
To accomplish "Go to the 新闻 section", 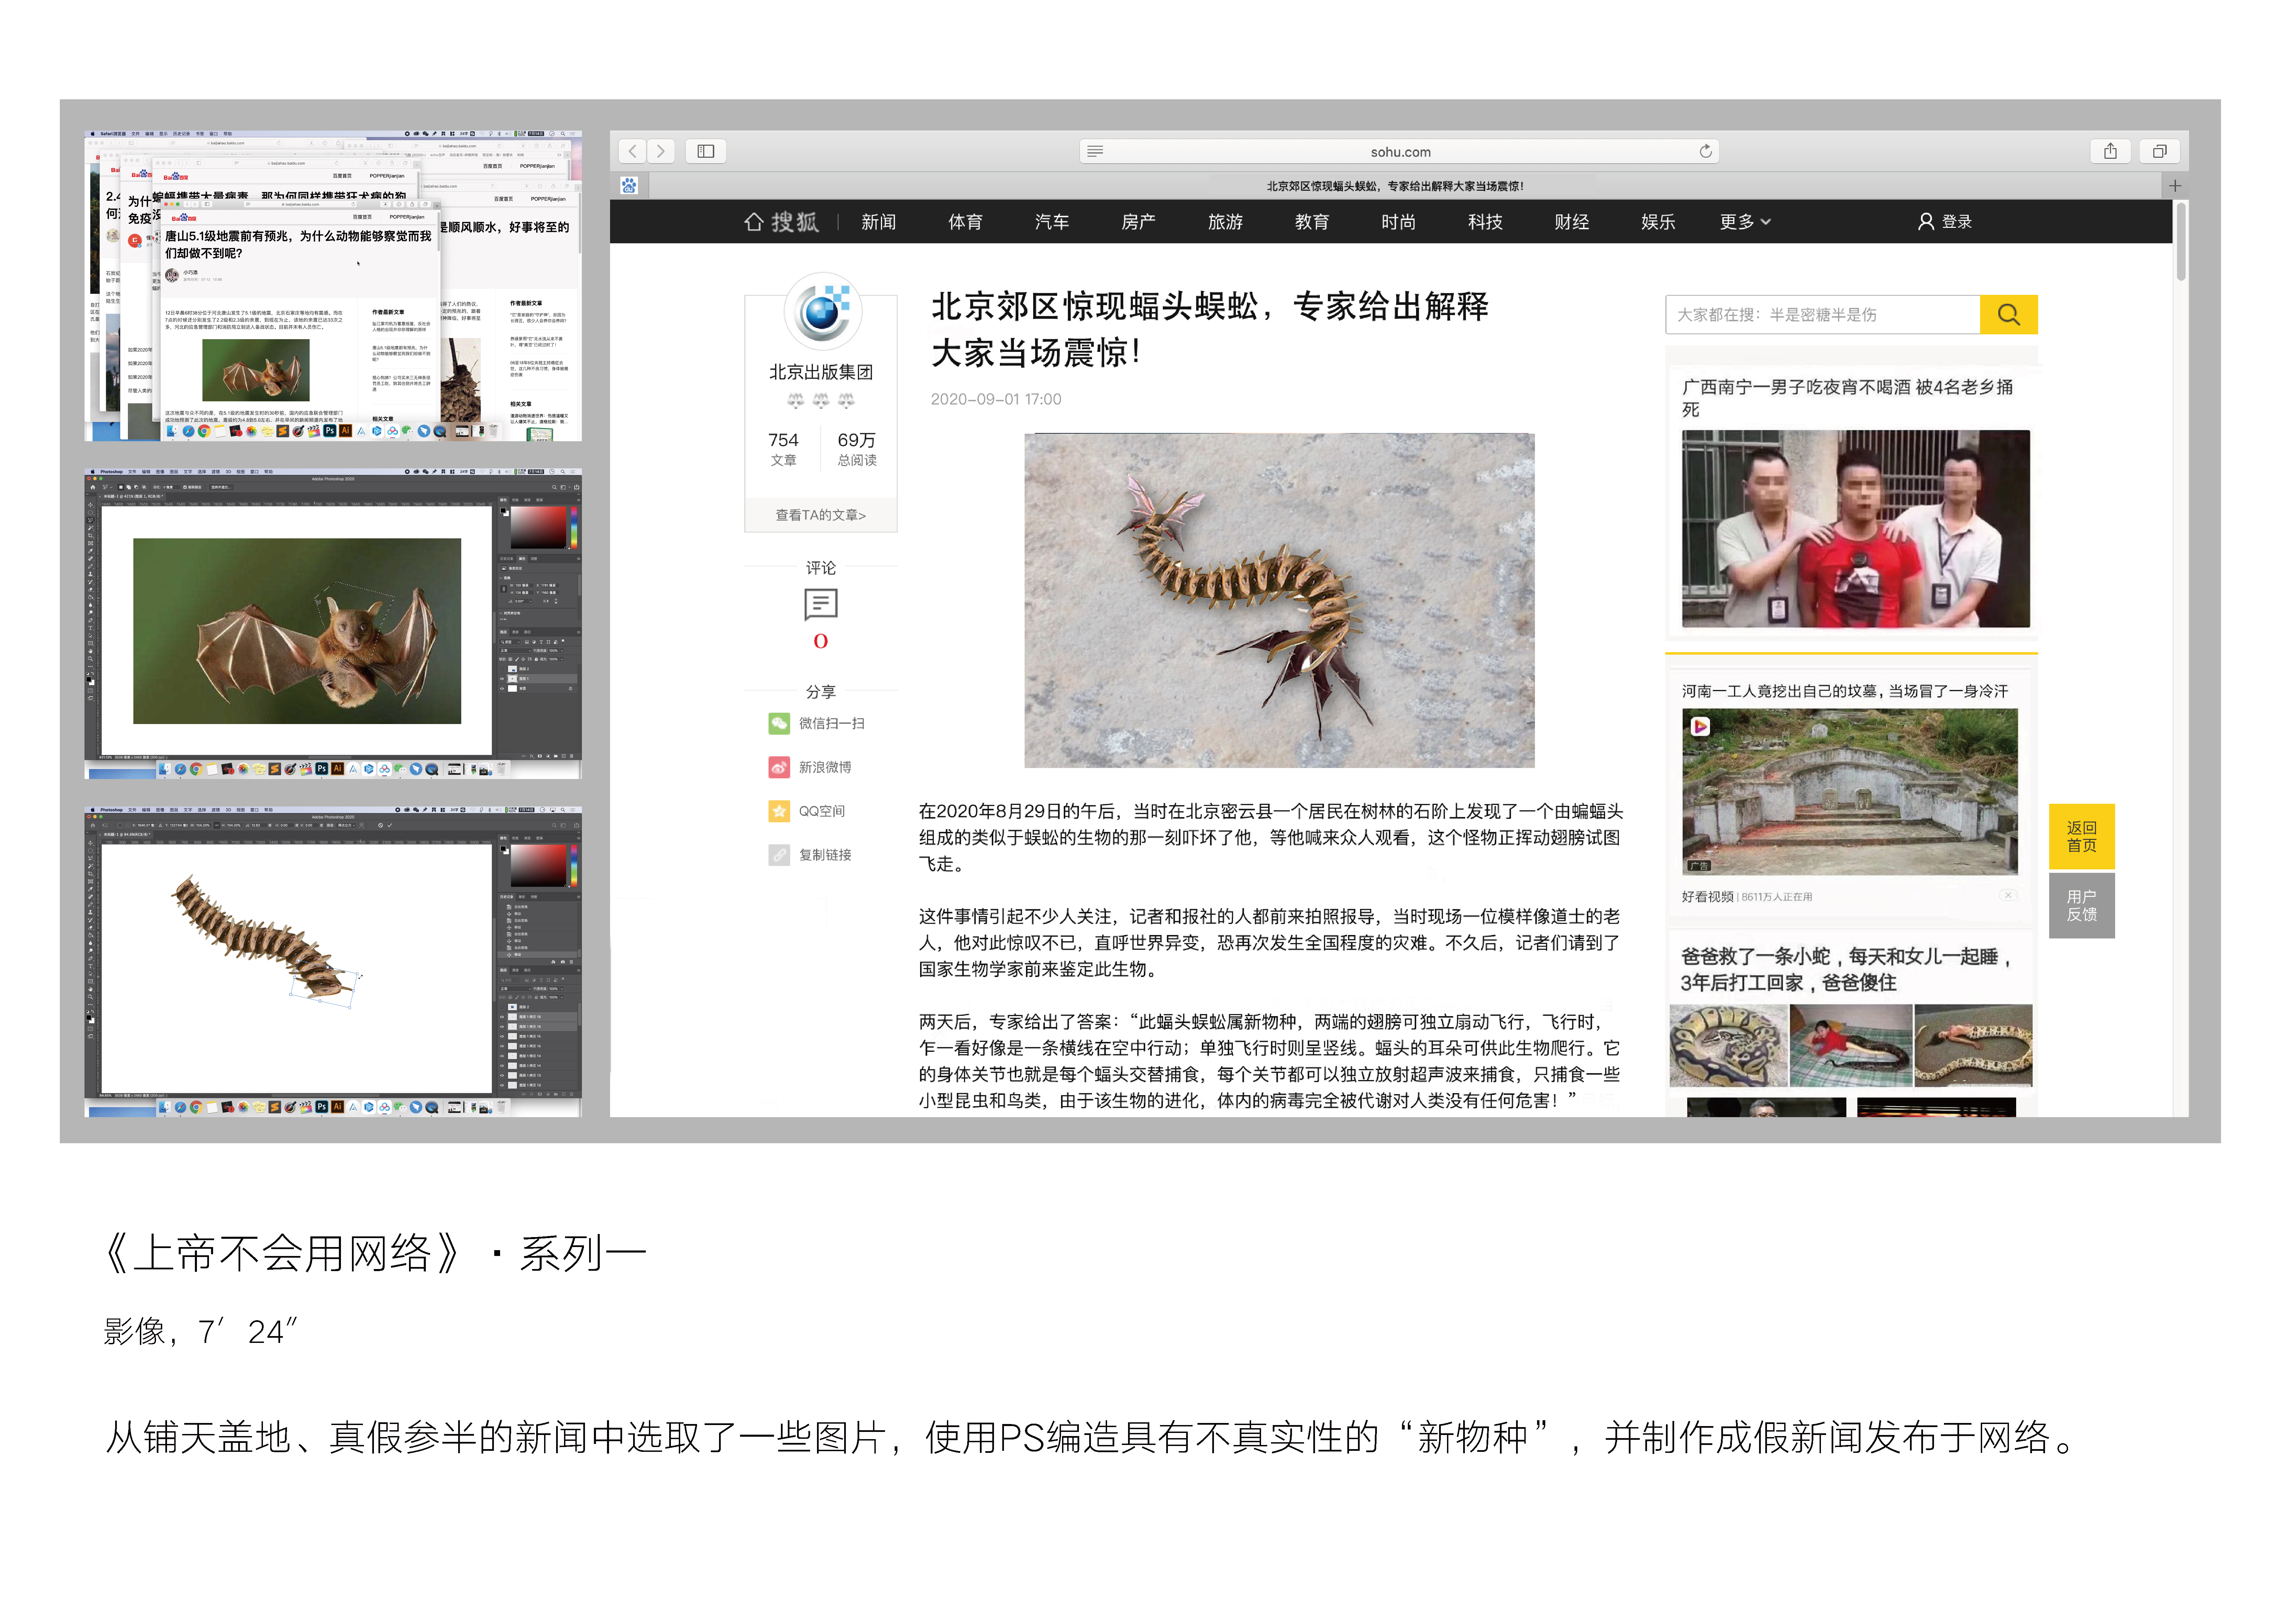I will tap(879, 222).
